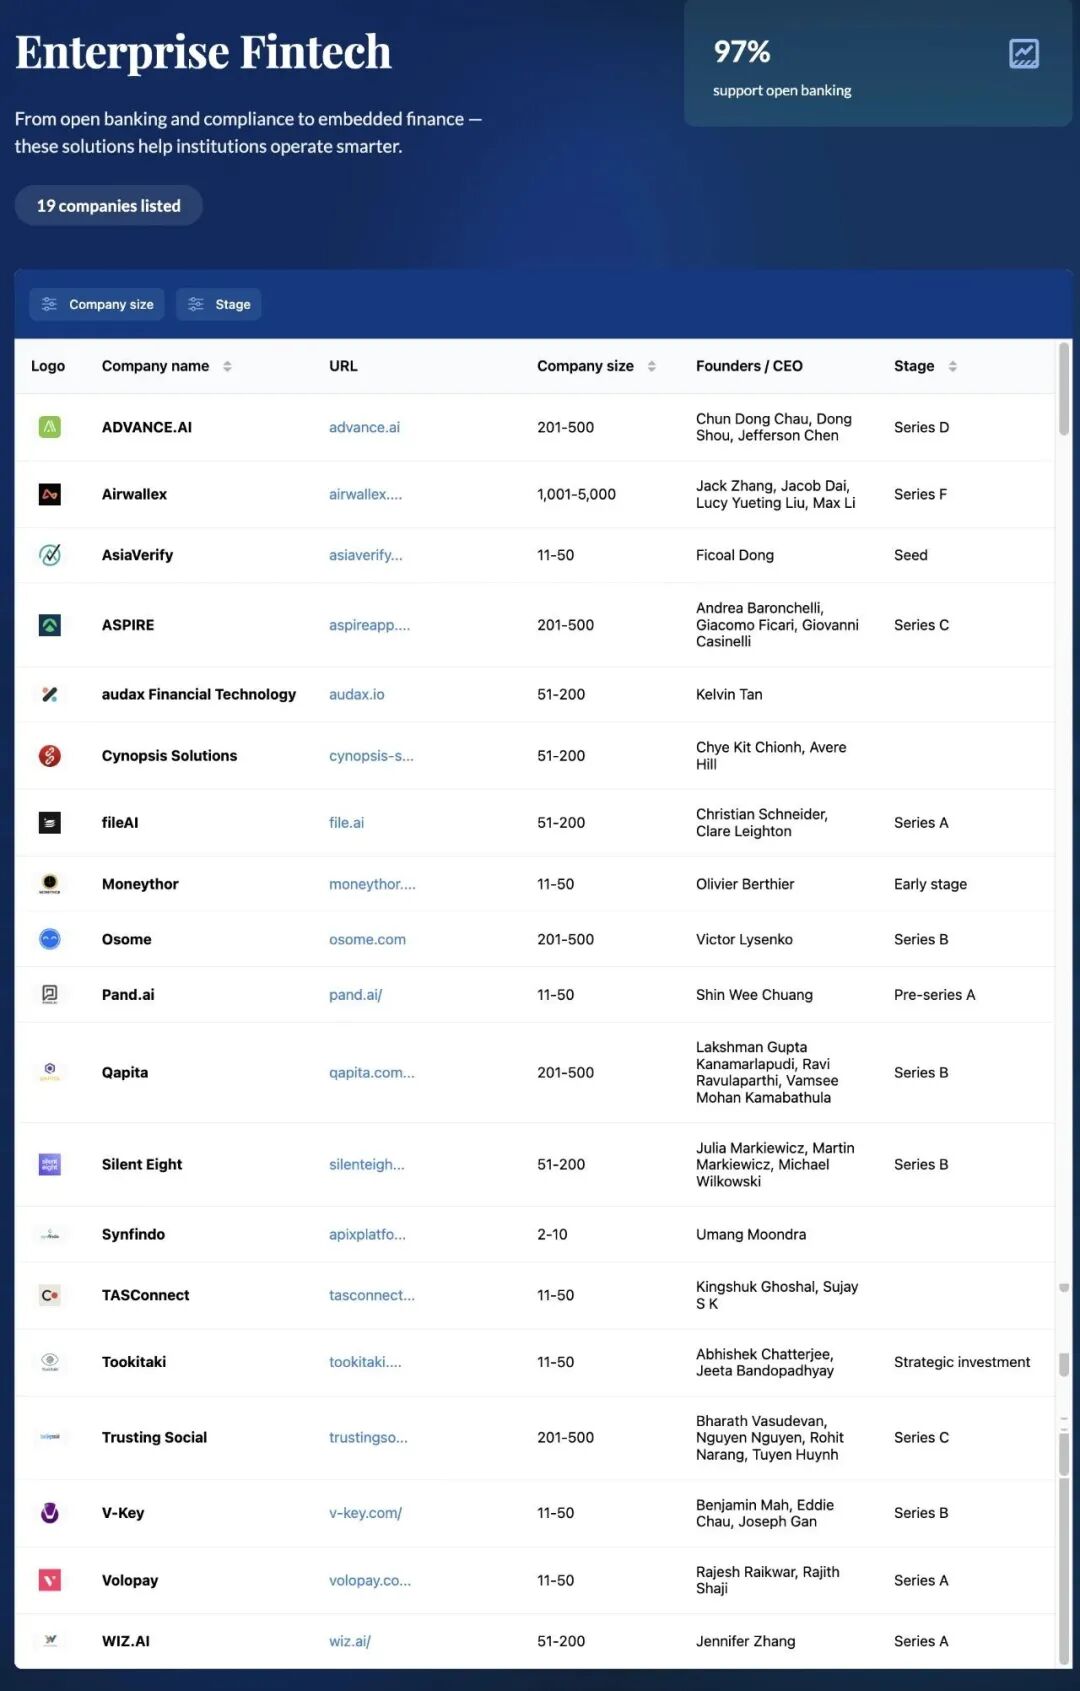The width and height of the screenshot is (1080, 1691).
Task: Open the cynopsis-s URL link
Action: click(x=371, y=756)
